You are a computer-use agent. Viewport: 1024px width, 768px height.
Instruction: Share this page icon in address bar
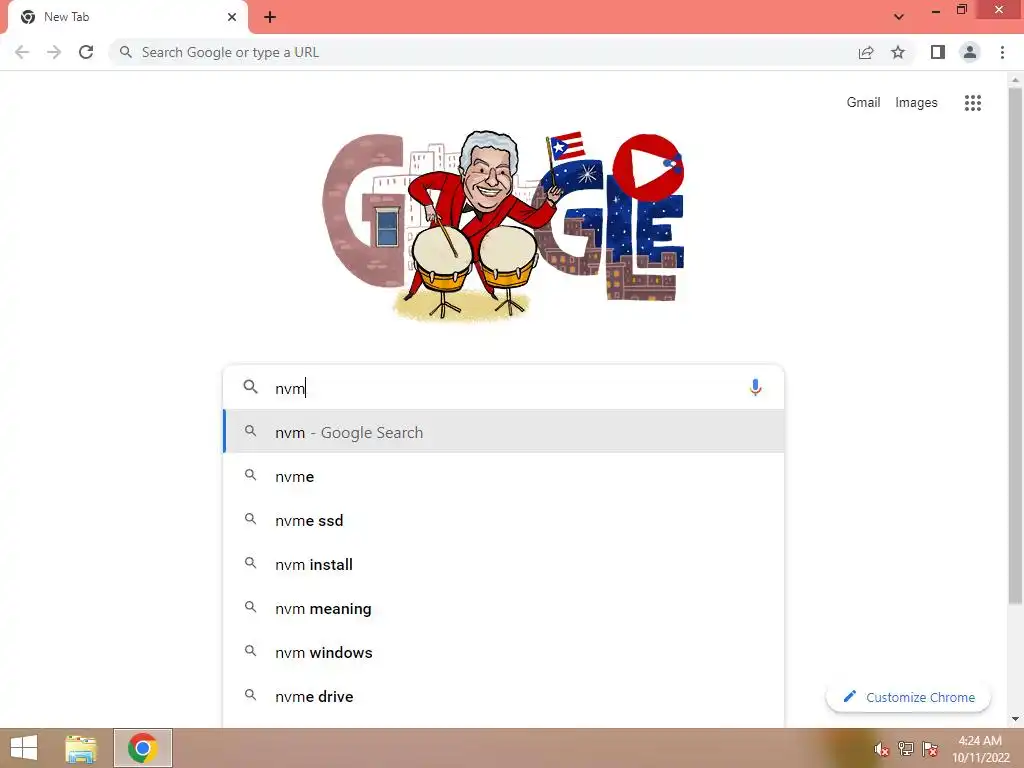pos(866,52)
